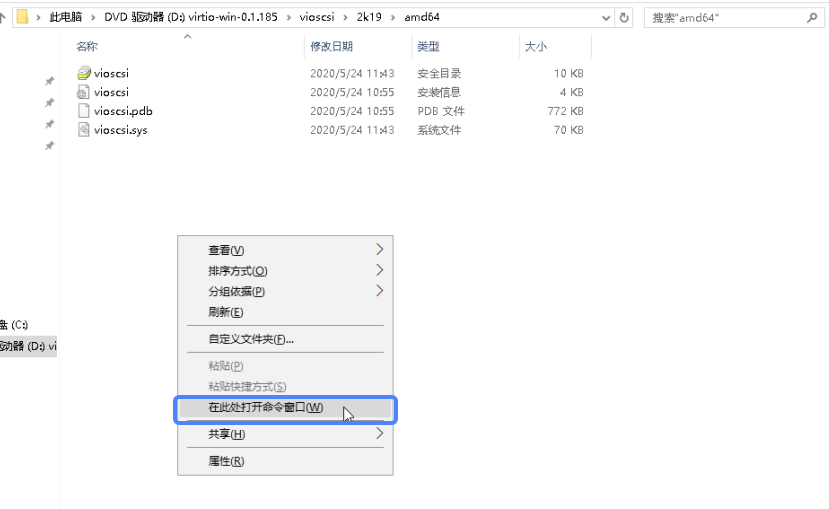Screen dimensions: 829x509
Task: Click the up-arrow navigation button
Action: pyautogui.click(x=3, y=17)
